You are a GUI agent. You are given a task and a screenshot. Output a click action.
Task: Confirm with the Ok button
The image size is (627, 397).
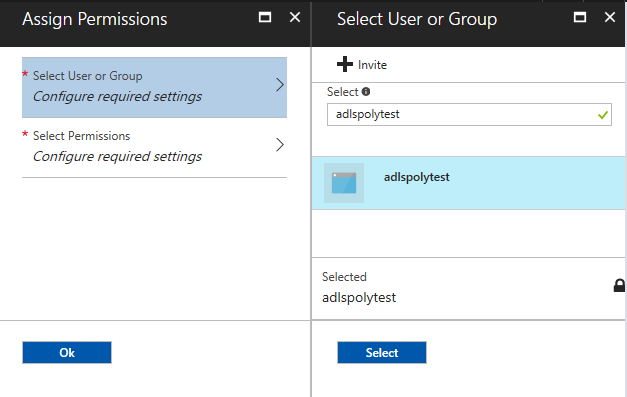point(67,353)
